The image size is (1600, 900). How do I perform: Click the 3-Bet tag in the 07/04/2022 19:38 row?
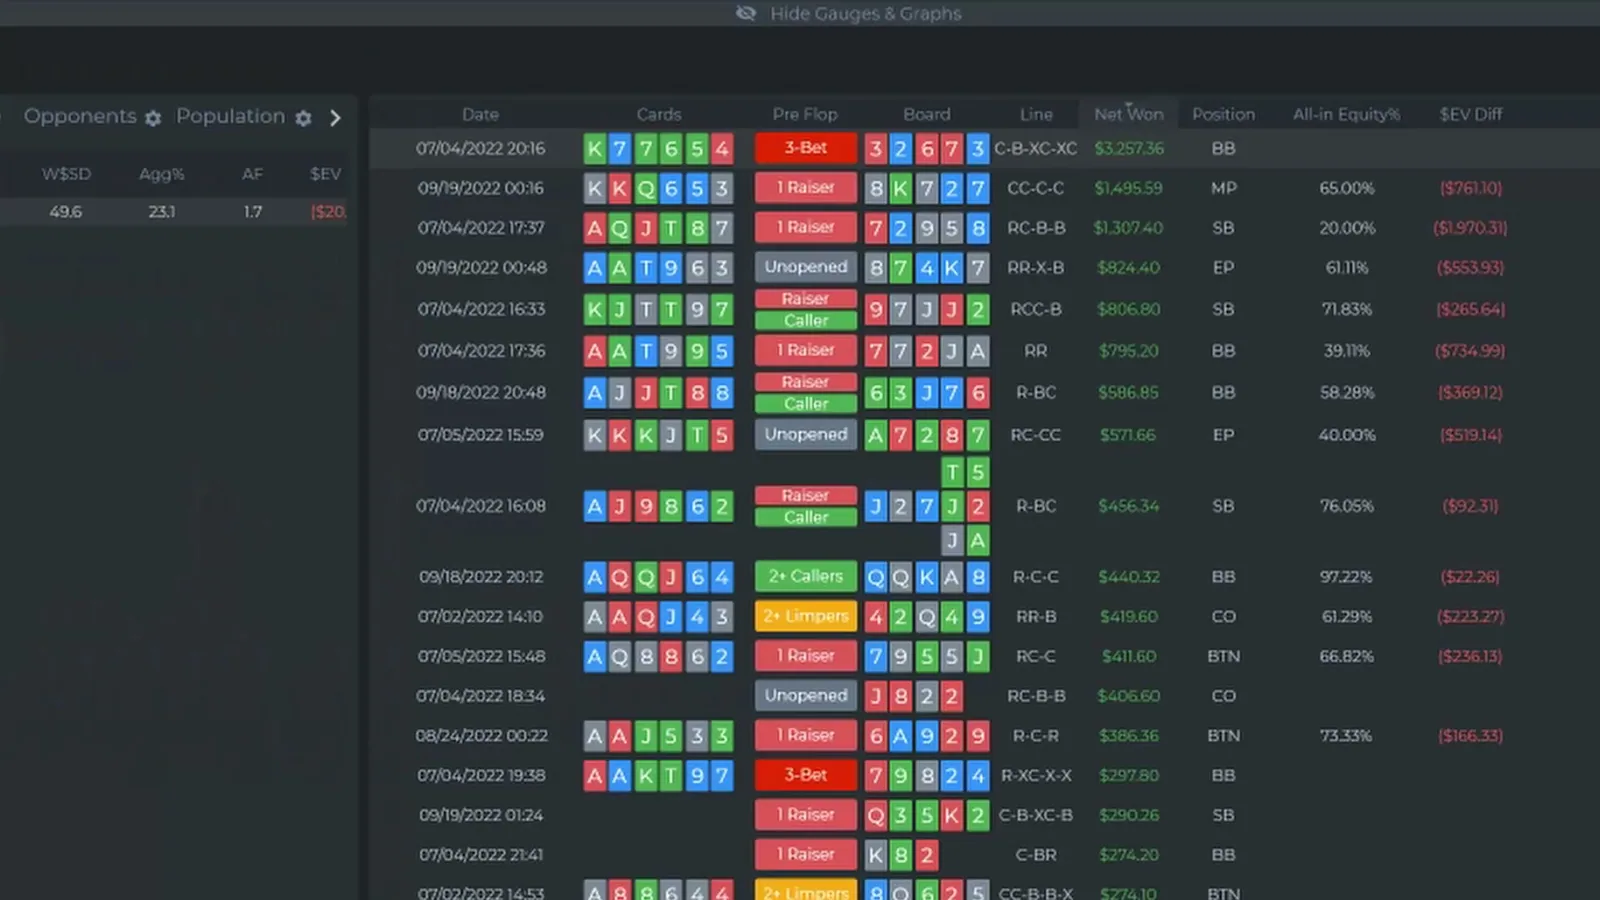(x=806, y=775)
